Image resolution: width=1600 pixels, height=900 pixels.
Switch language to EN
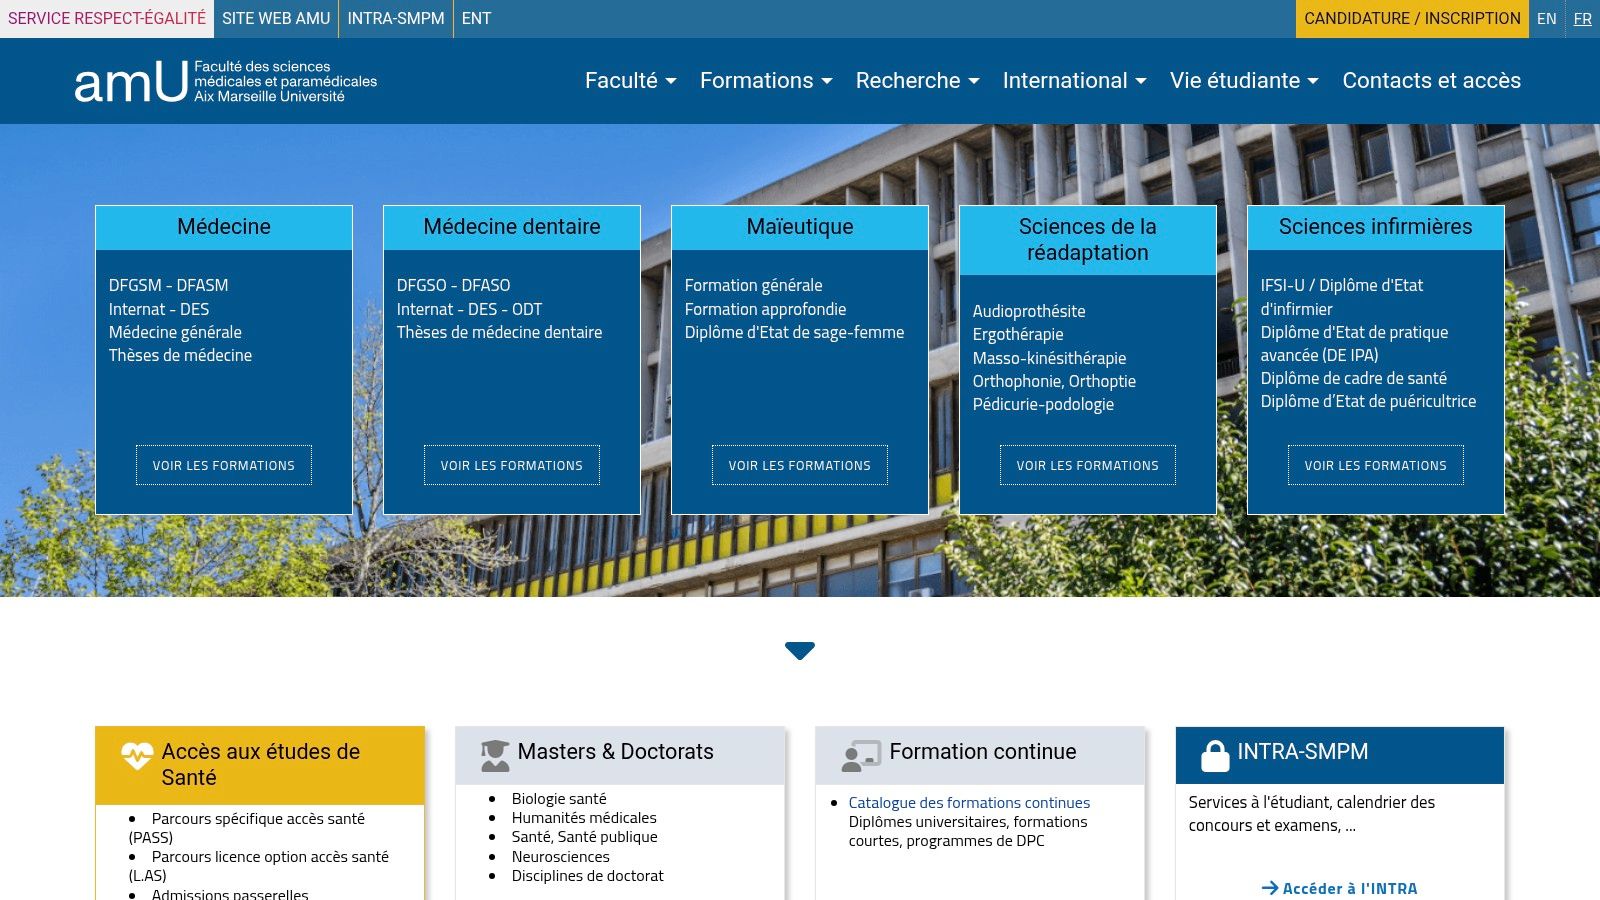(1547, 19)
